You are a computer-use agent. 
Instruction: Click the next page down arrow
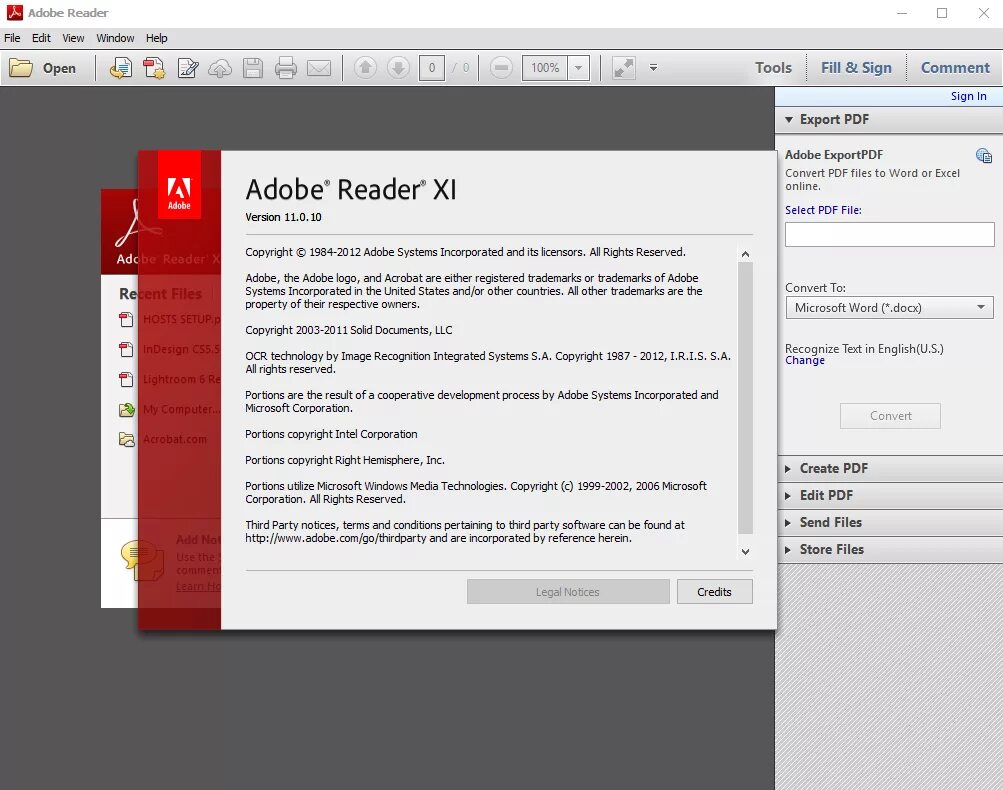tap(398, 67)
